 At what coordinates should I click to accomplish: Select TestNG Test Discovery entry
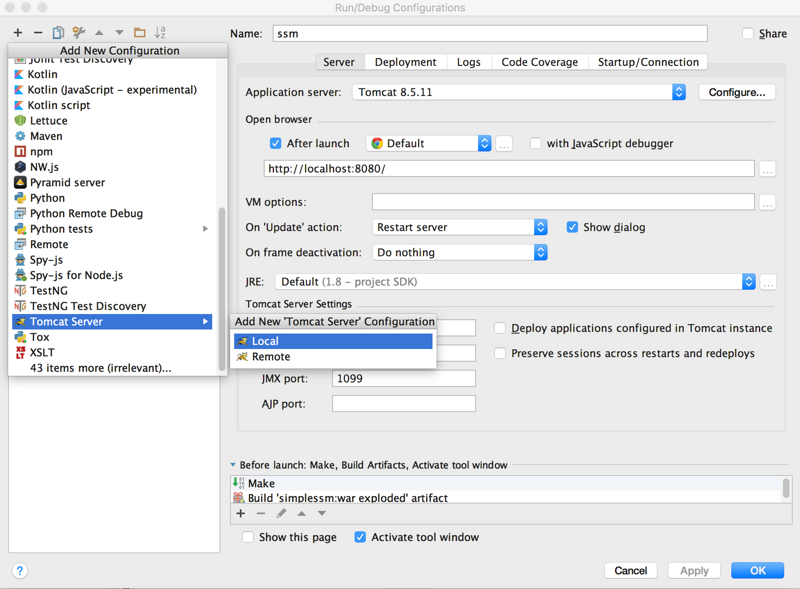[112, 306]
